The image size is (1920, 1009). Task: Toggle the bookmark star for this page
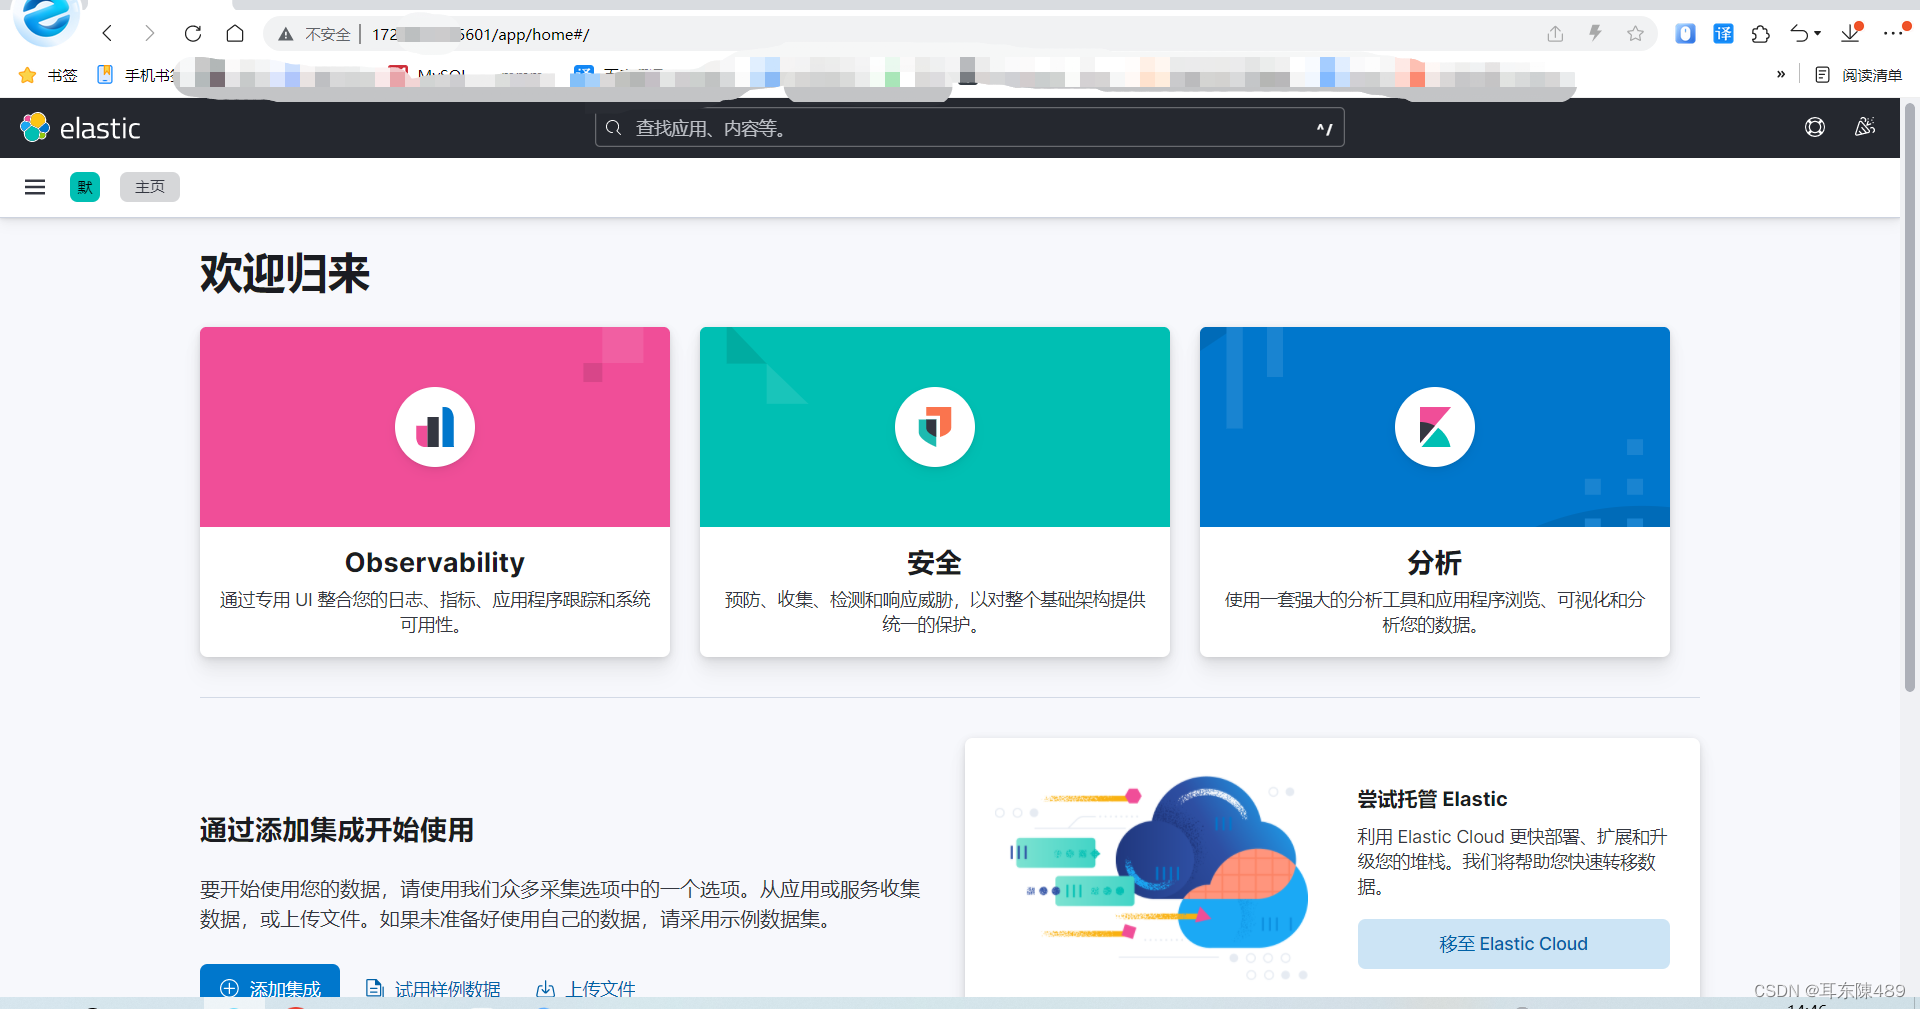tap(1635, 33)
